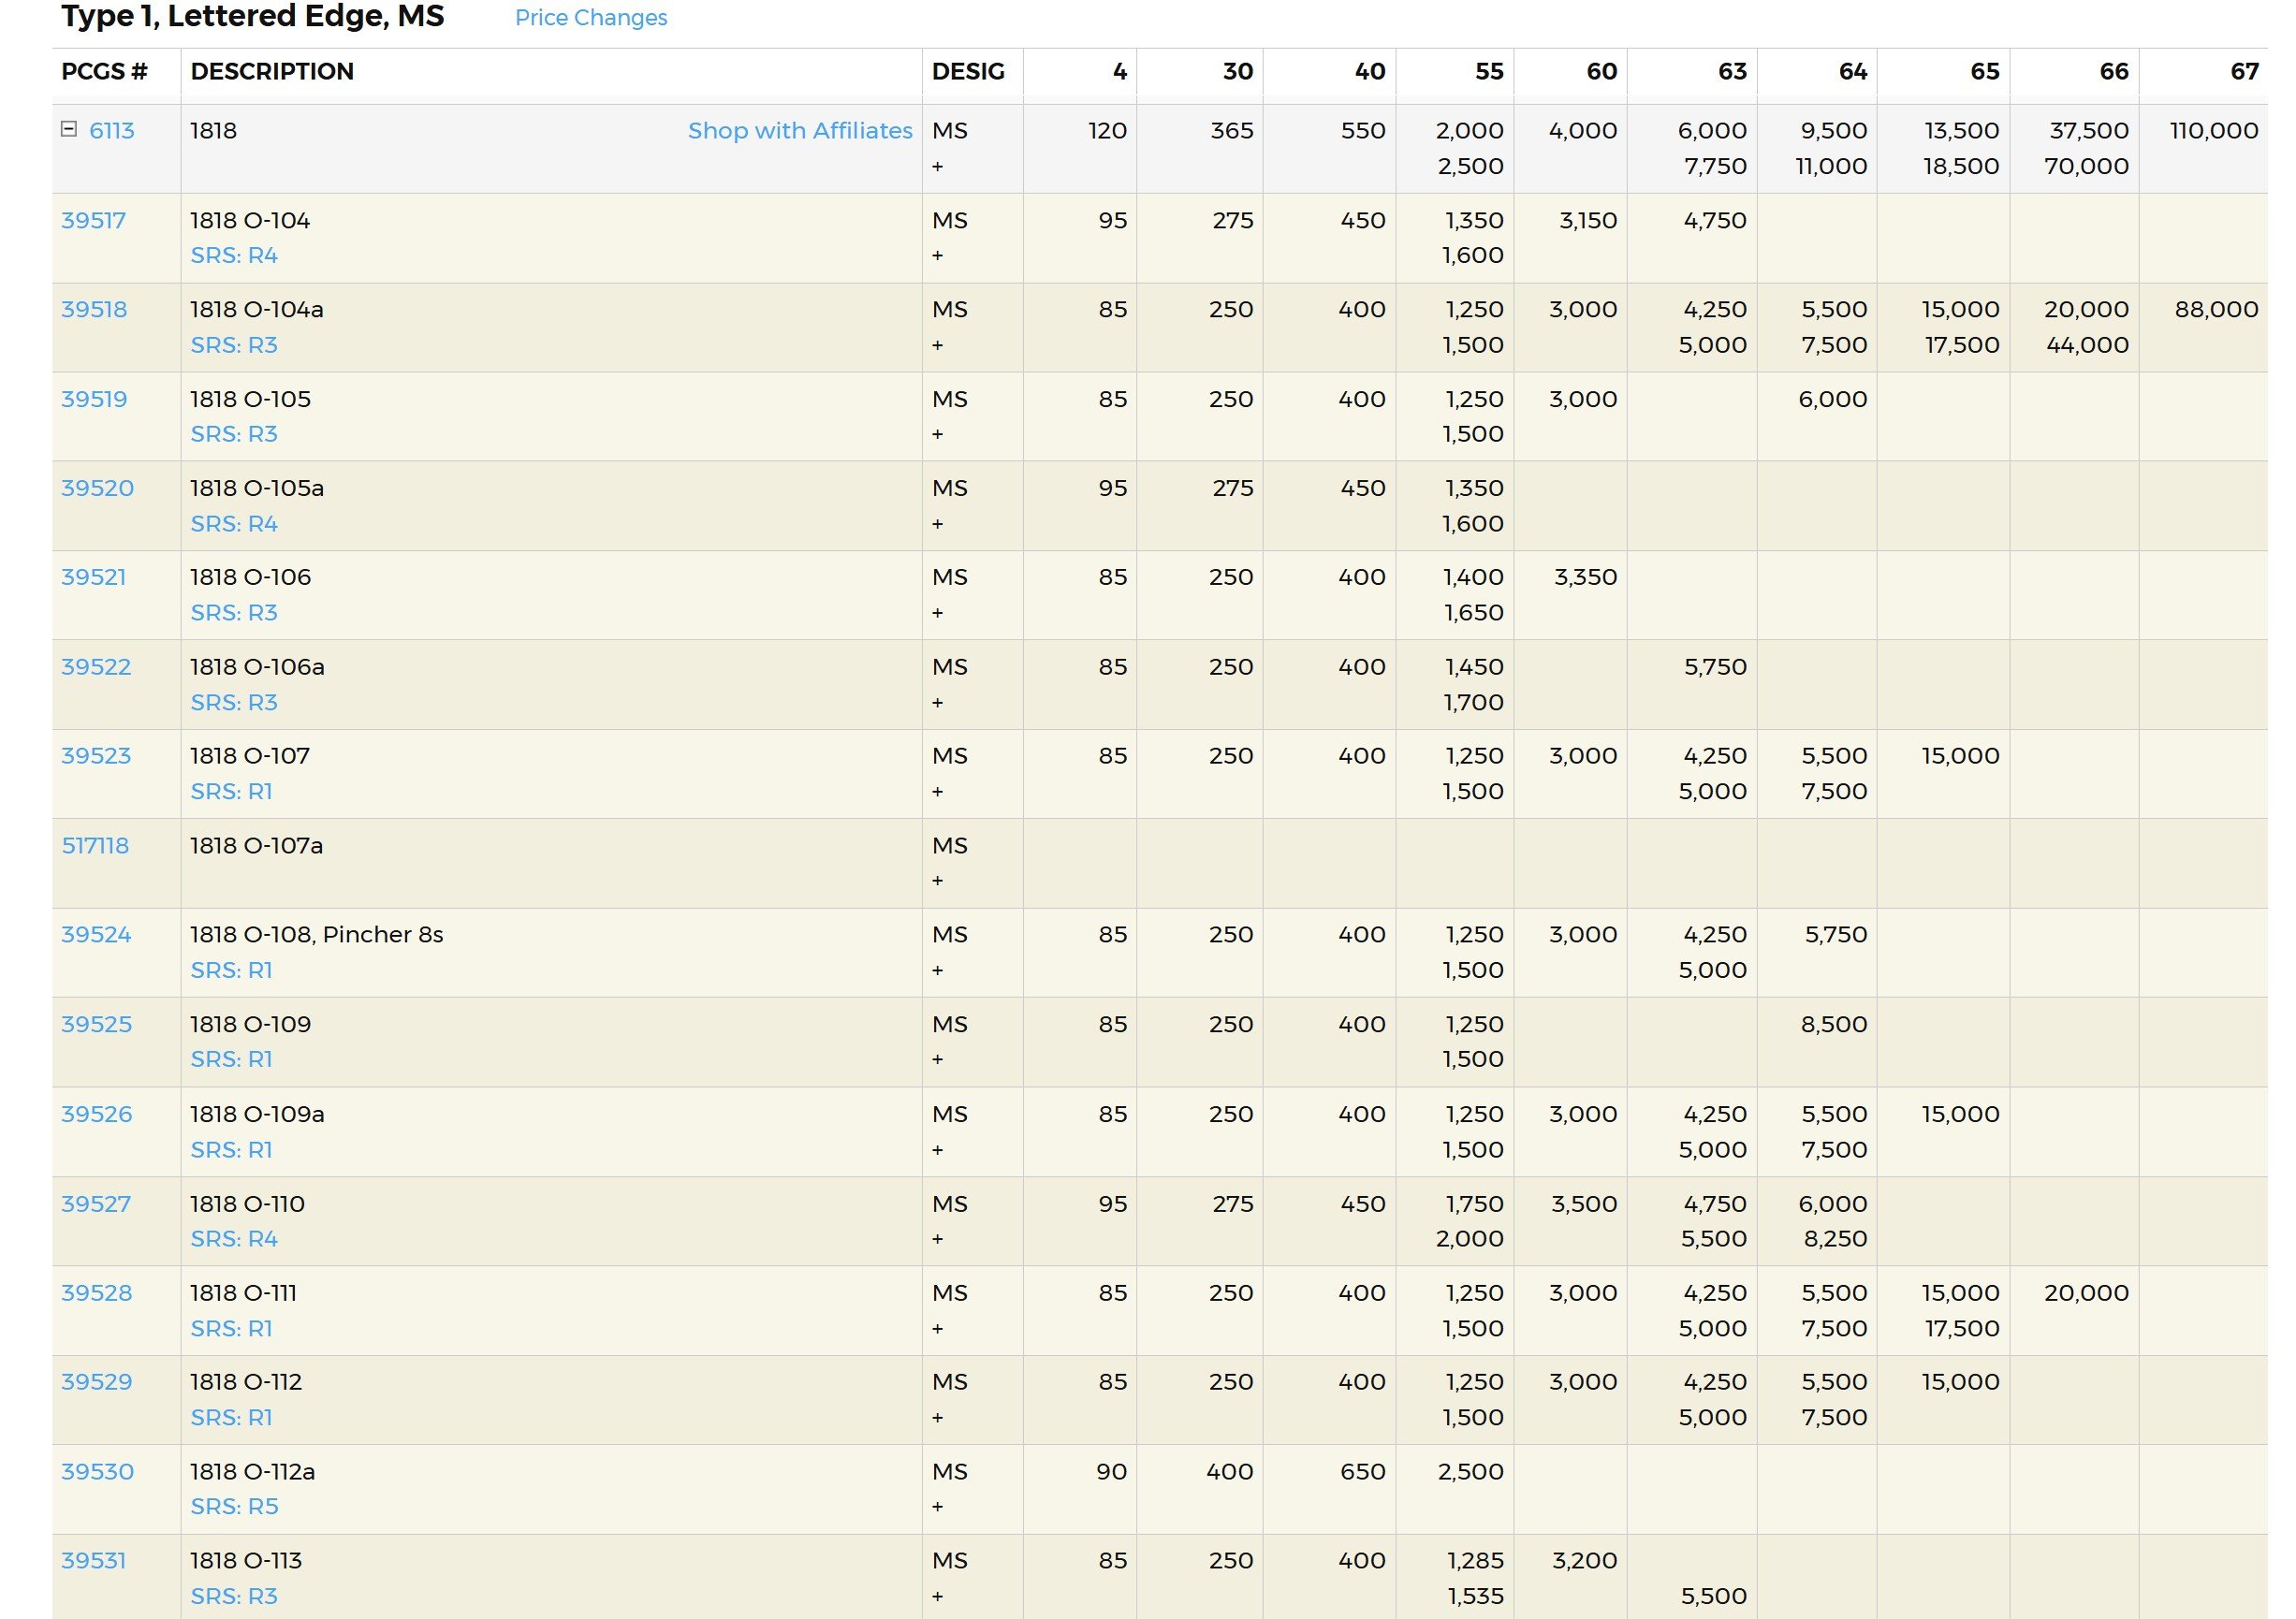Click the PCGS # column header
The image size is (2296, 1619).
[104, 72]
